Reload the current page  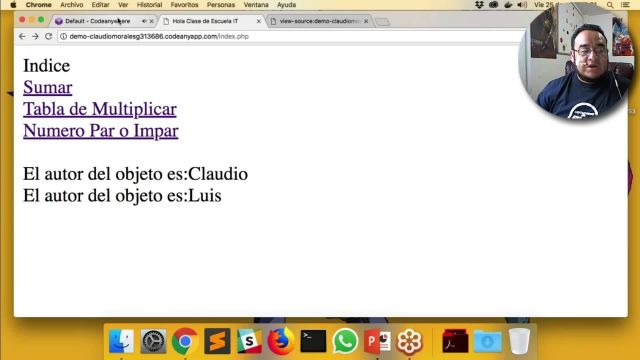(x=49, y=36)
